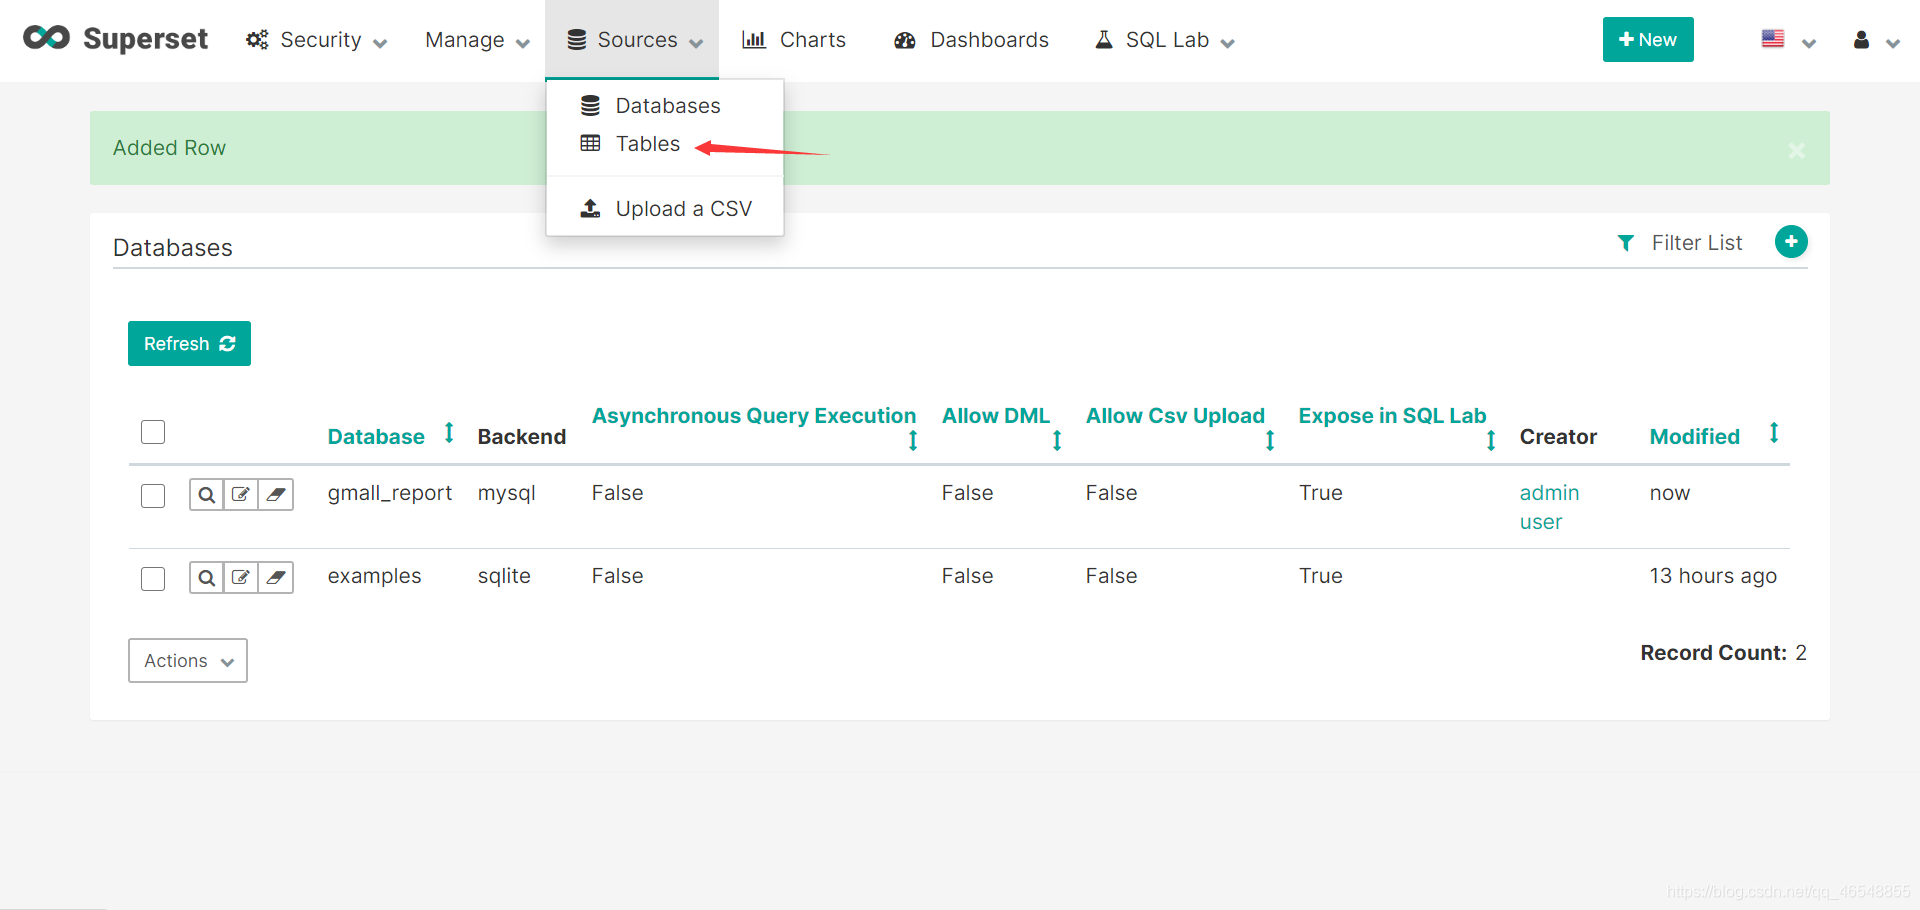
Task: Click the Filter List funnel icon
Action: (x=1626, y=243)
